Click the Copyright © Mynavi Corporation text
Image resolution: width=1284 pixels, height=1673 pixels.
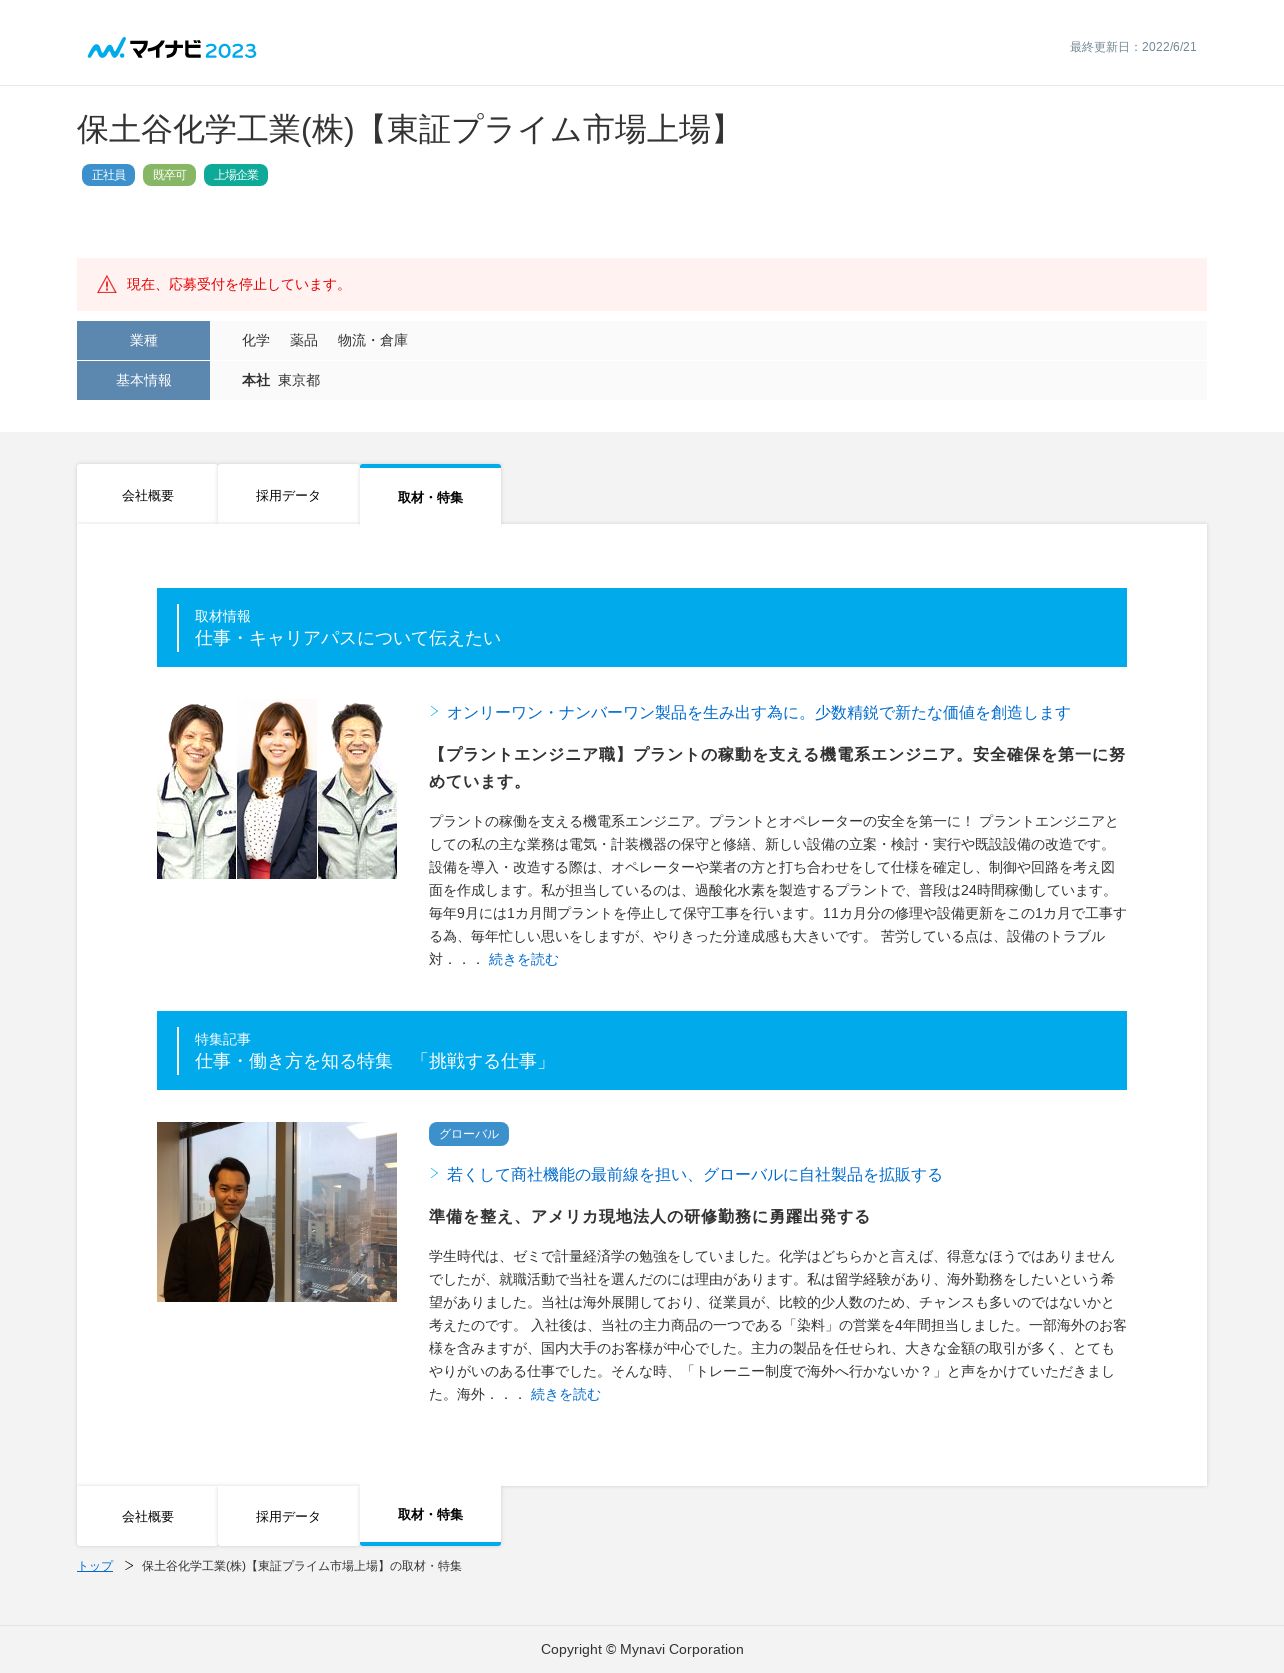click(642, 1649)
